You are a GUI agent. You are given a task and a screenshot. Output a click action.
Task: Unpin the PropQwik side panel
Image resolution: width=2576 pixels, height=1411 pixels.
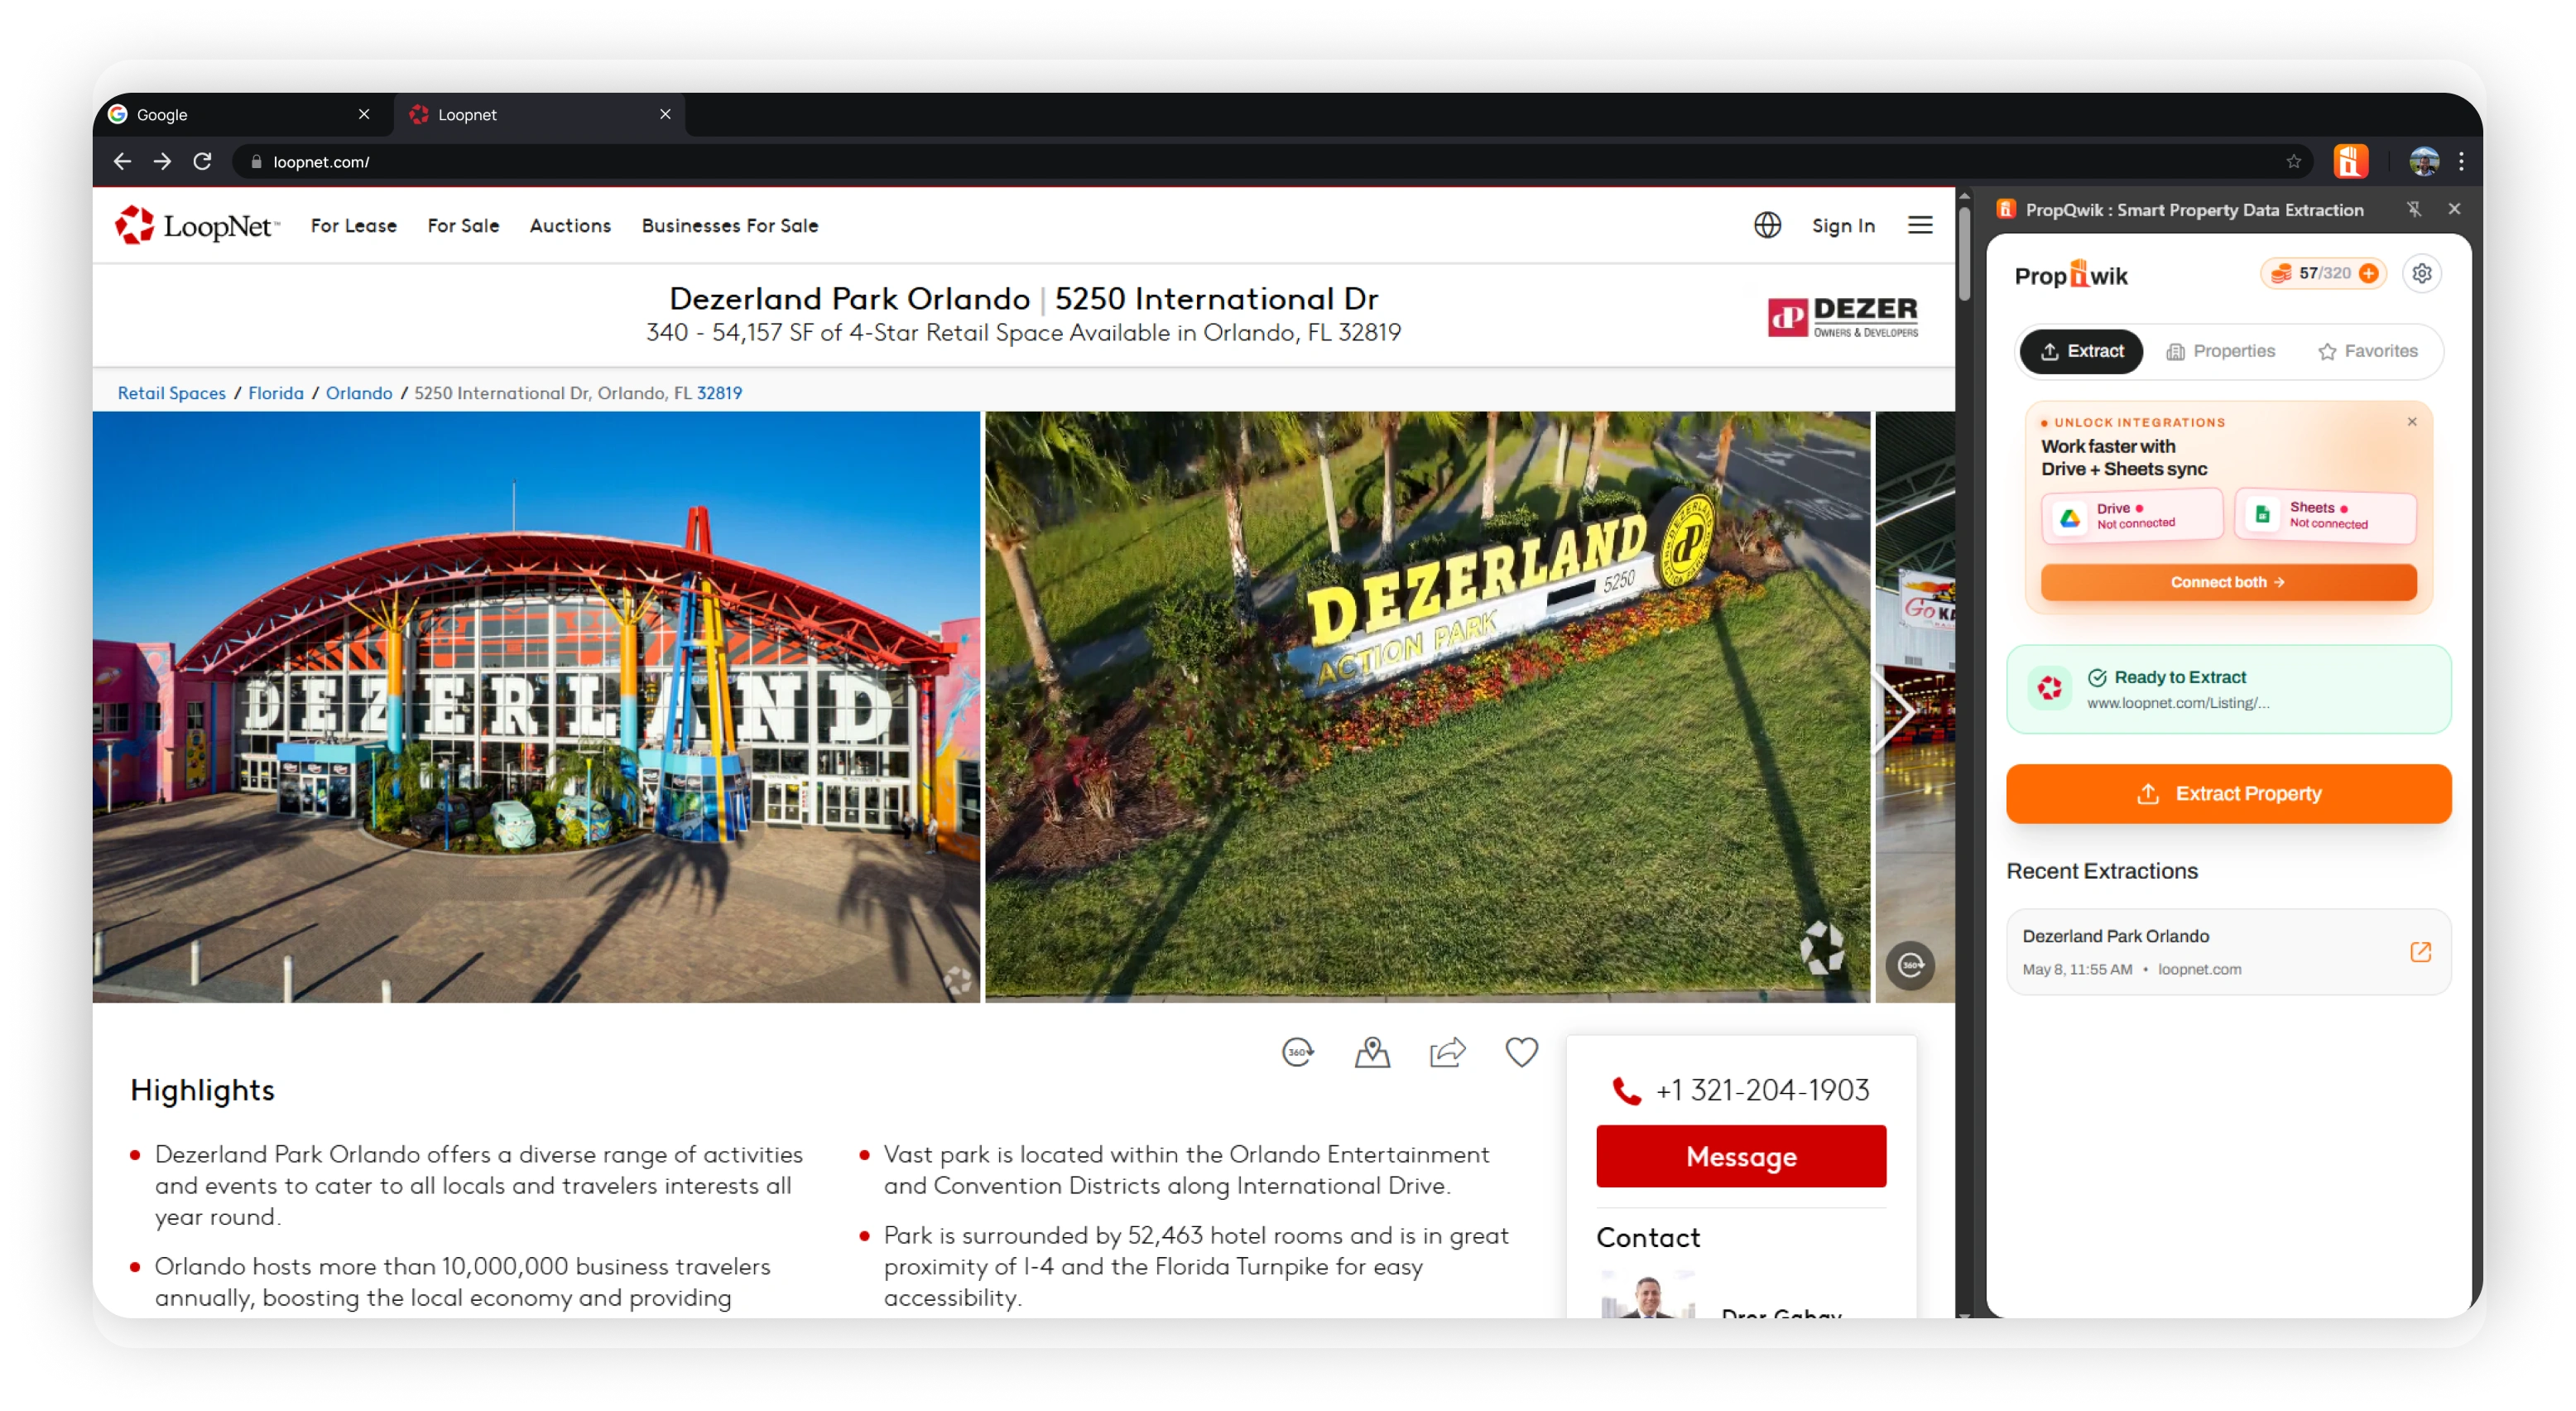[2414, 209]
